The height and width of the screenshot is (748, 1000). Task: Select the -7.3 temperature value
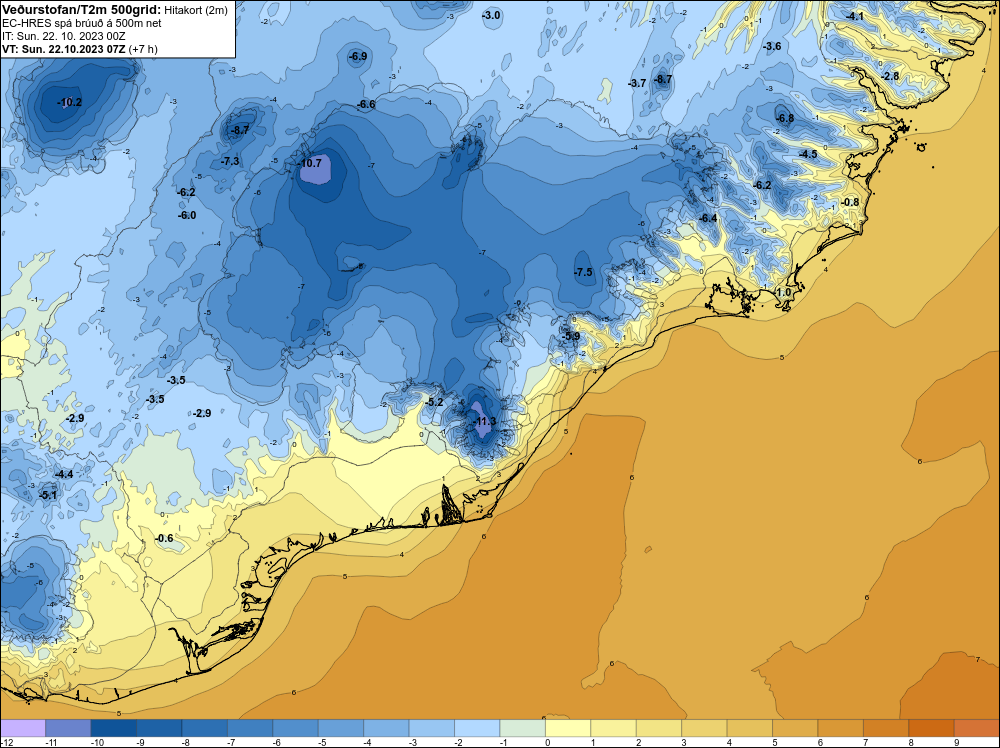coord(230,161)
